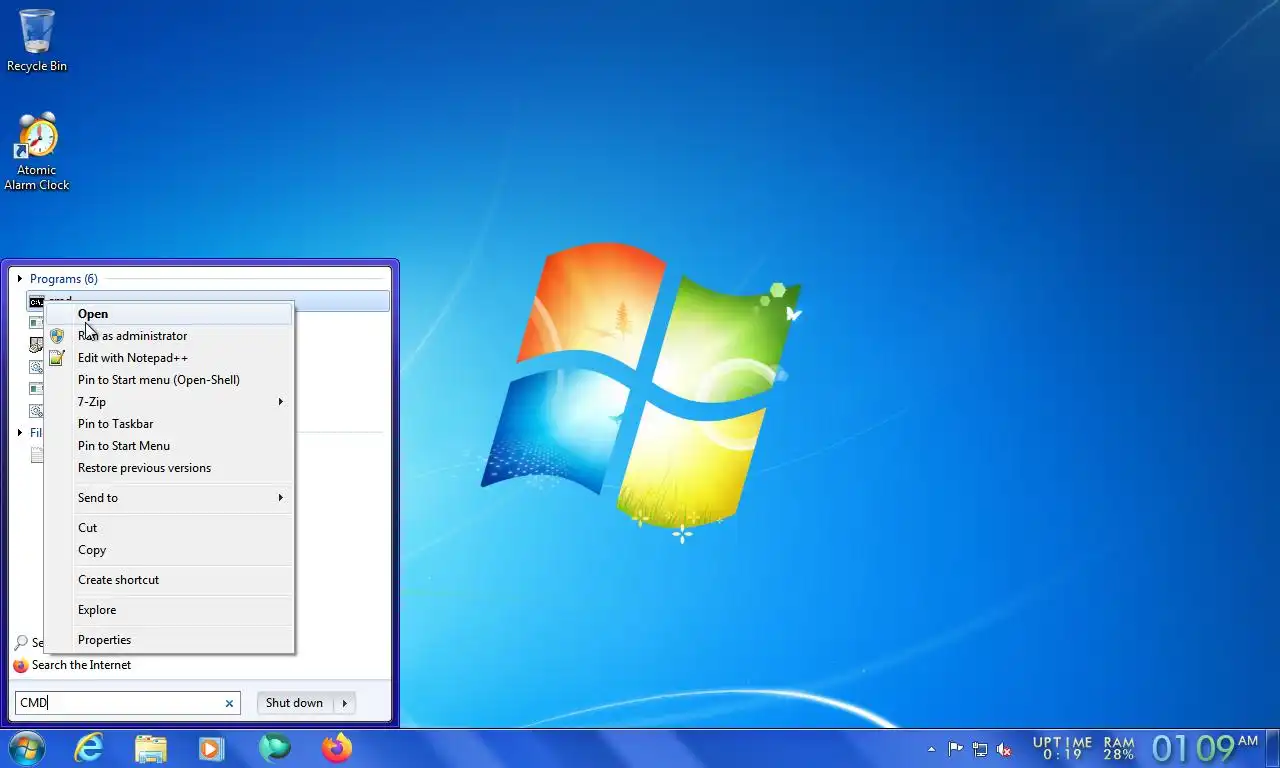1280x768 pixels.
Task: Click the teal swirl browser taskbar icon
Action: 274,748
